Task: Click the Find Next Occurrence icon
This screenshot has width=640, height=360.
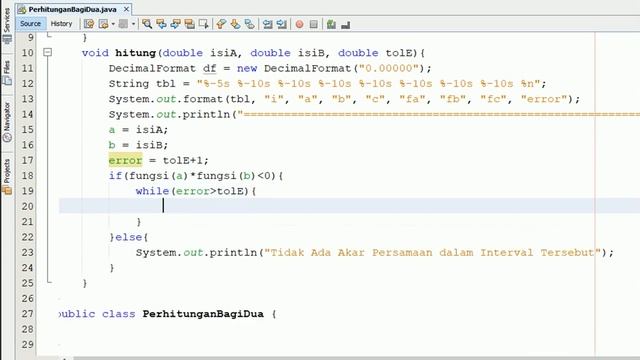Action: click(176, 24)
